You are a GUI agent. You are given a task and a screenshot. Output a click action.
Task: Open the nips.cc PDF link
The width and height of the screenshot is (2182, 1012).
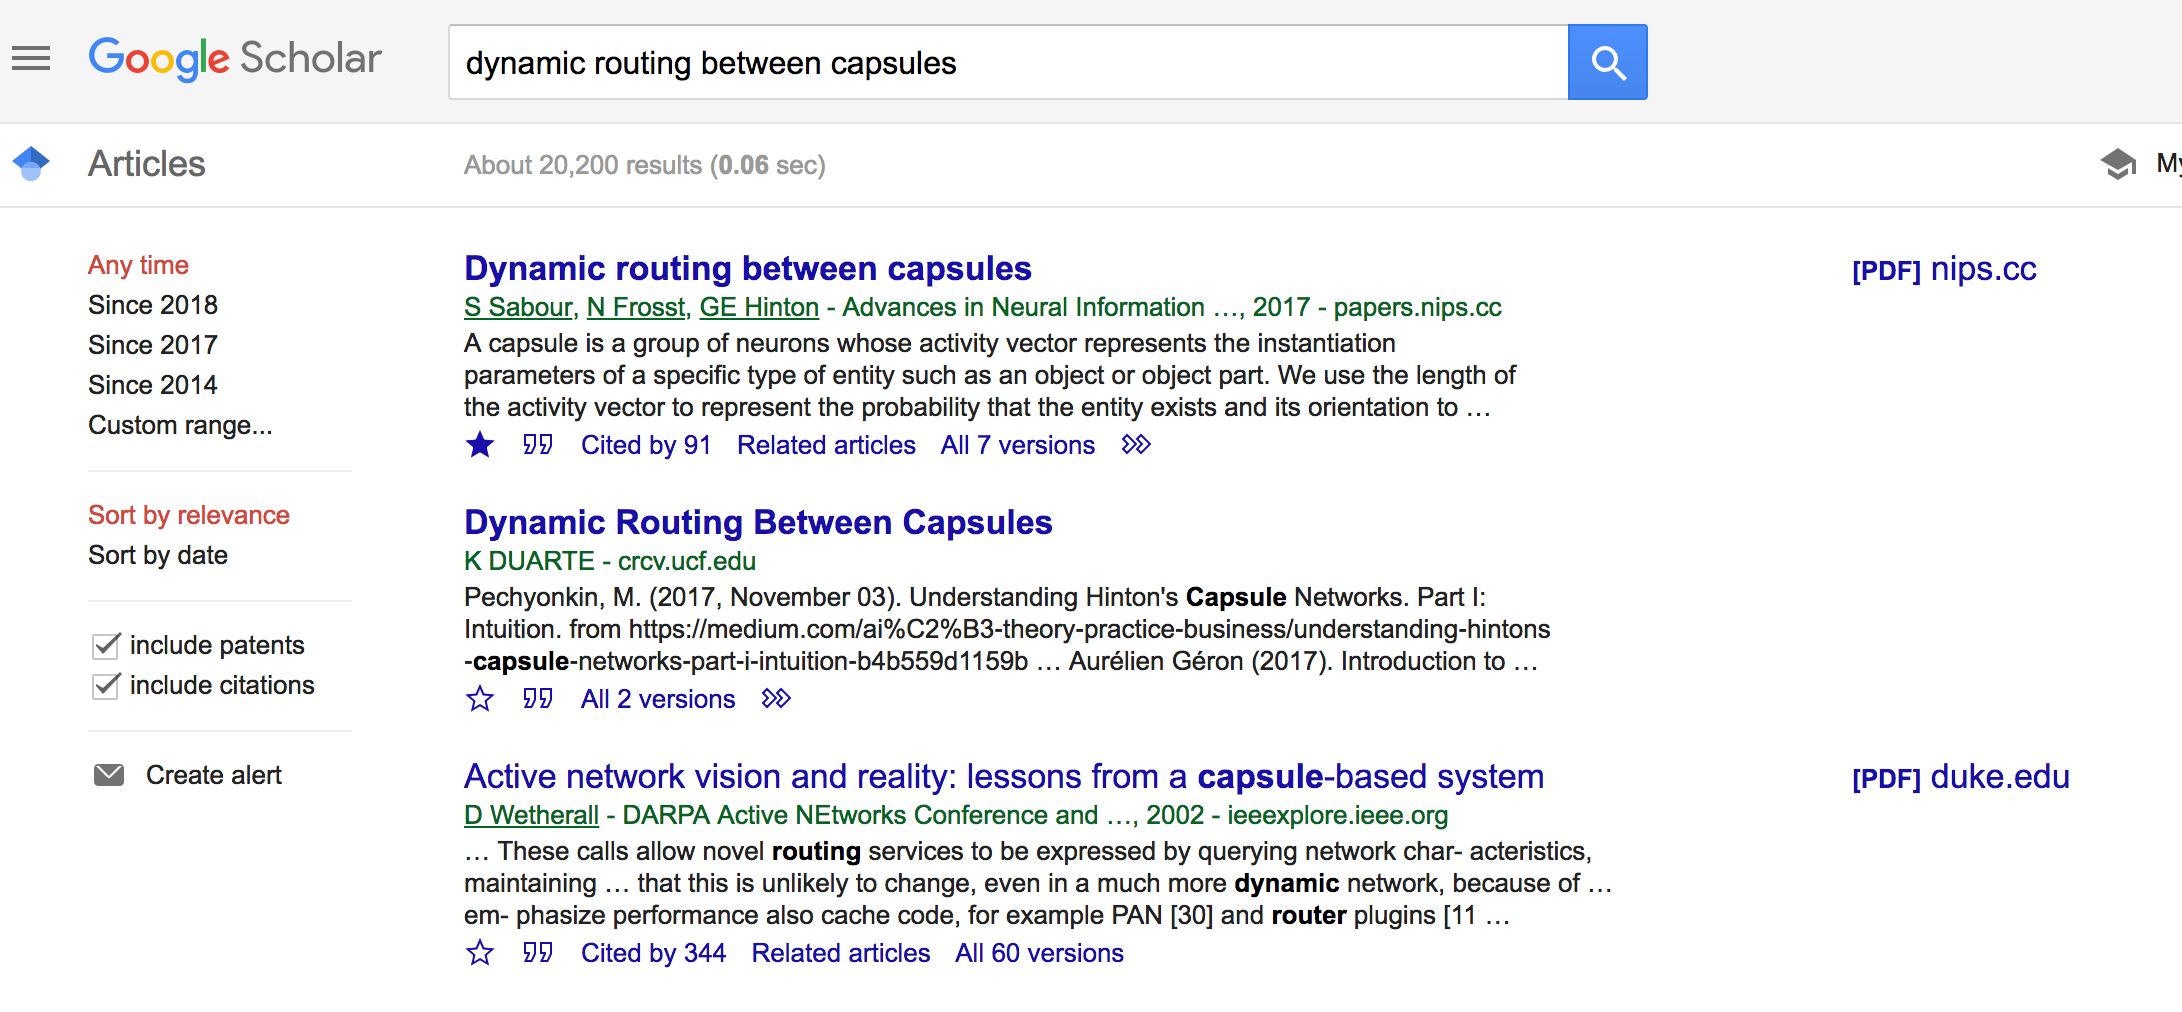1943,270
